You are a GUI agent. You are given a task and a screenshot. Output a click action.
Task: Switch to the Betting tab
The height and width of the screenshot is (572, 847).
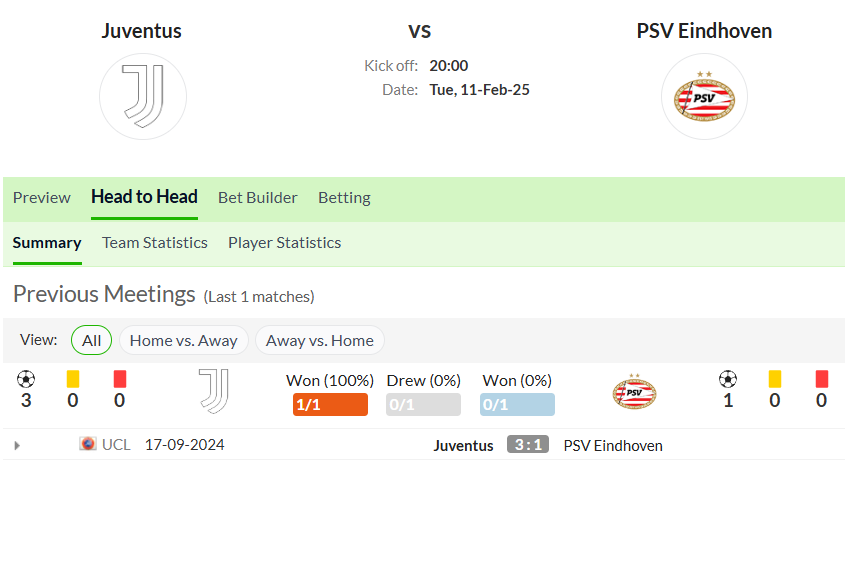344,198
